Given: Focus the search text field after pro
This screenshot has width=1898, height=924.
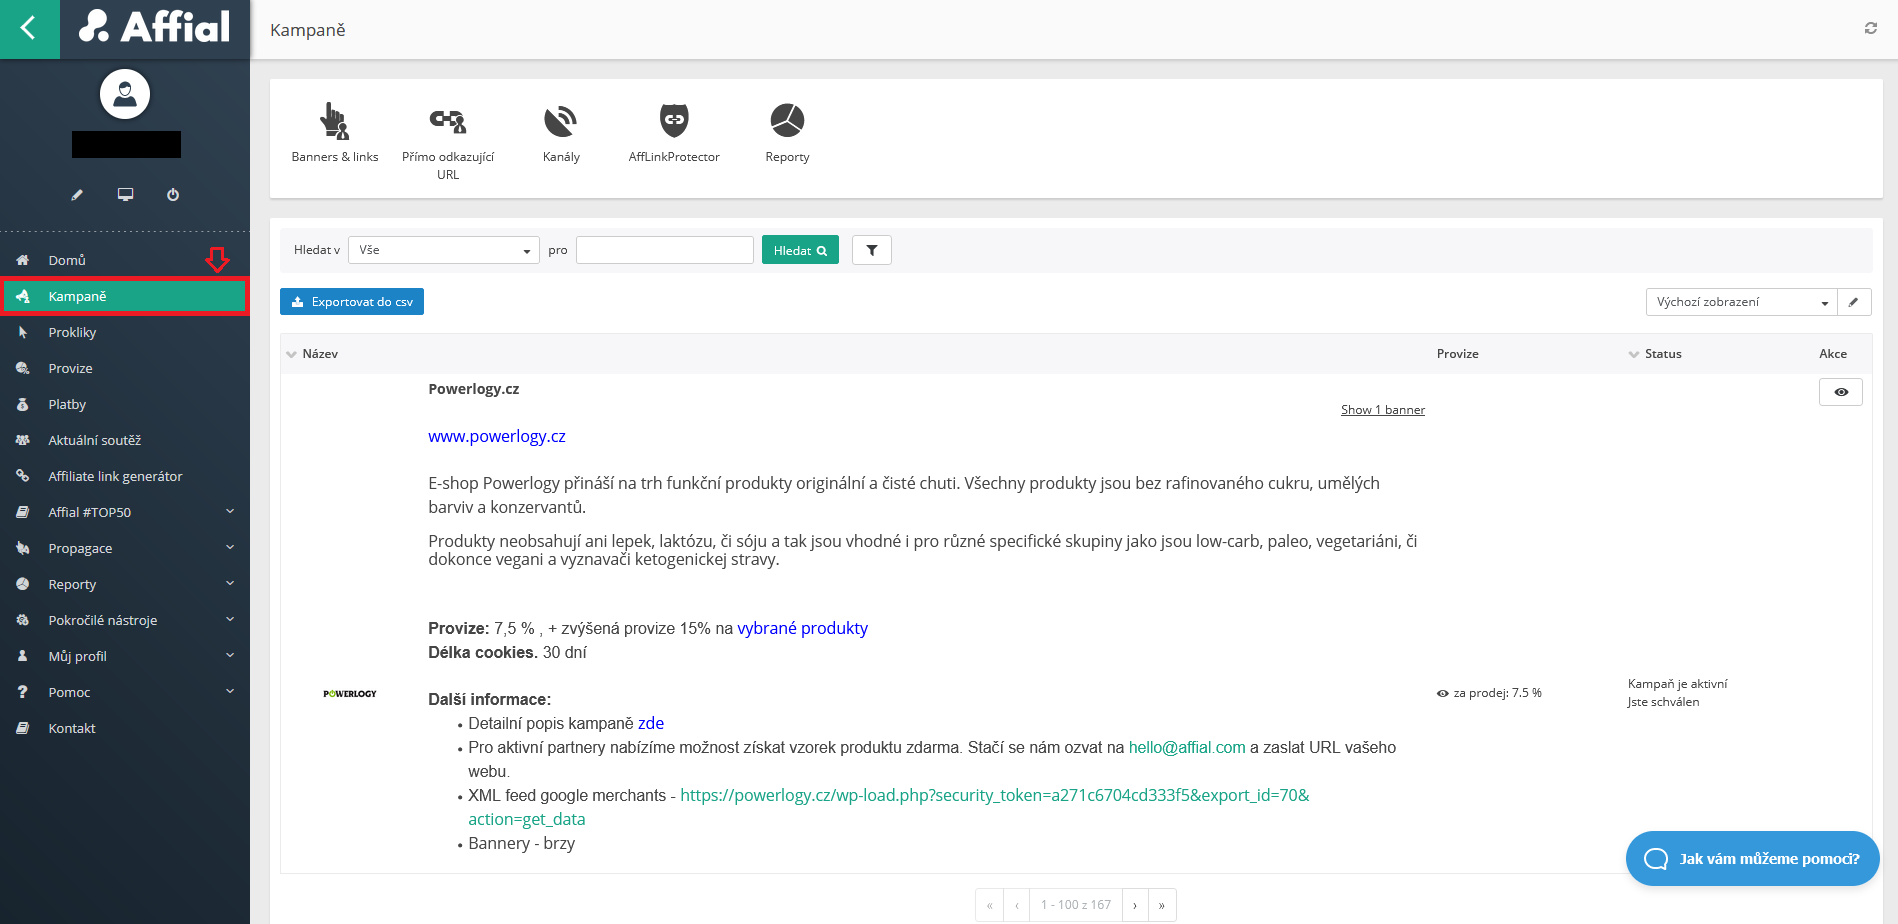Looking at the screenshot, I should coord(665,250).
